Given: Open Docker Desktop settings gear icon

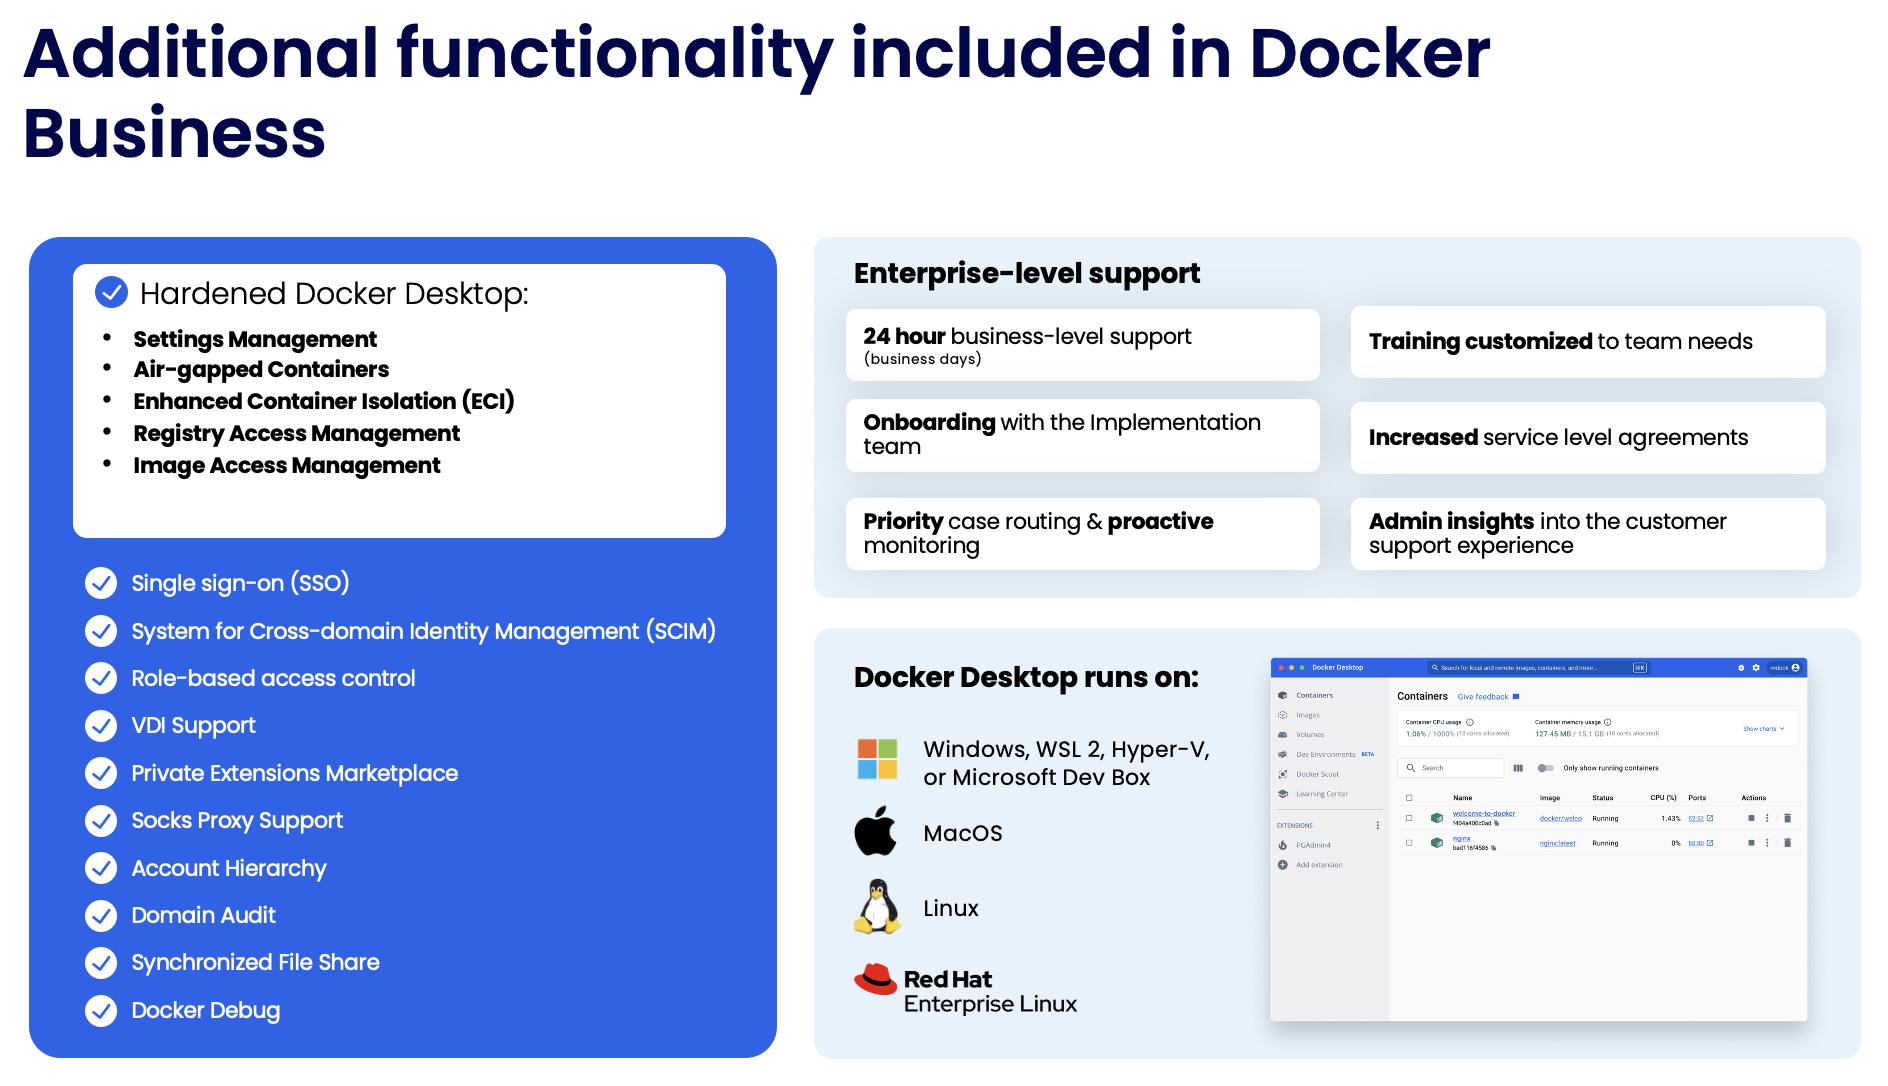Looking at the screenshot, I should [x=1756, y=667].
